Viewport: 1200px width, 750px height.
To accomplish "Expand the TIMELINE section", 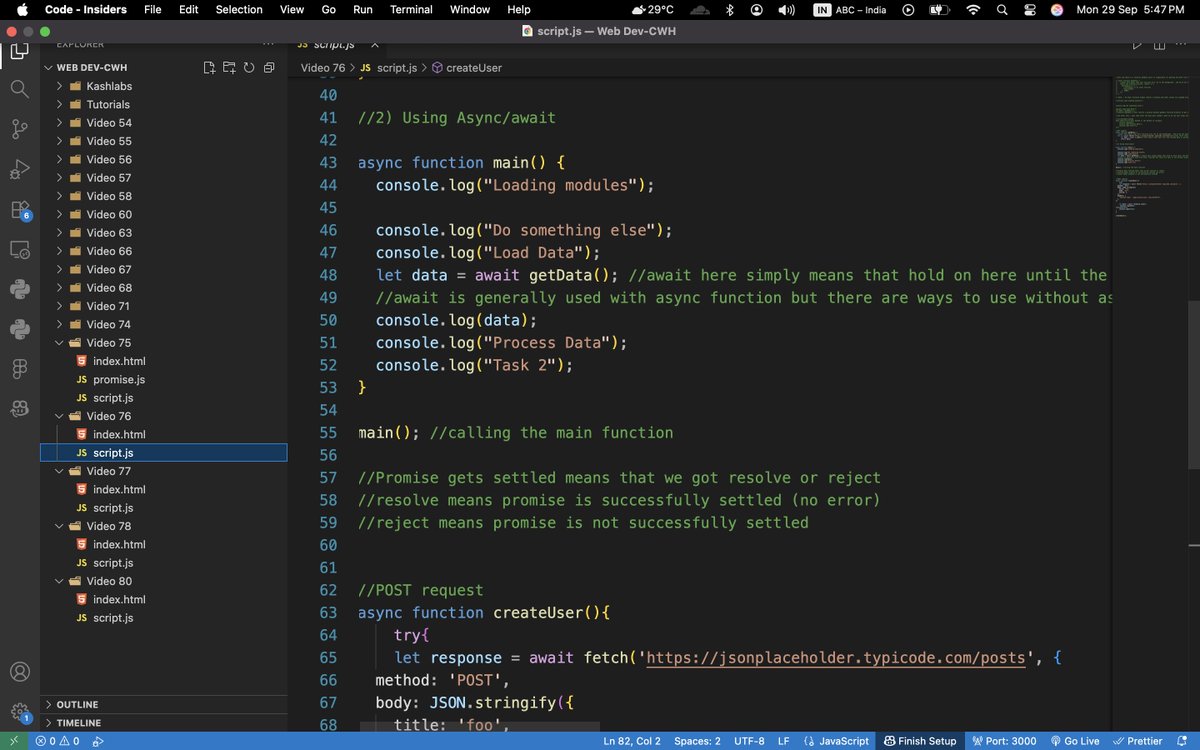I will pos(163,722).
